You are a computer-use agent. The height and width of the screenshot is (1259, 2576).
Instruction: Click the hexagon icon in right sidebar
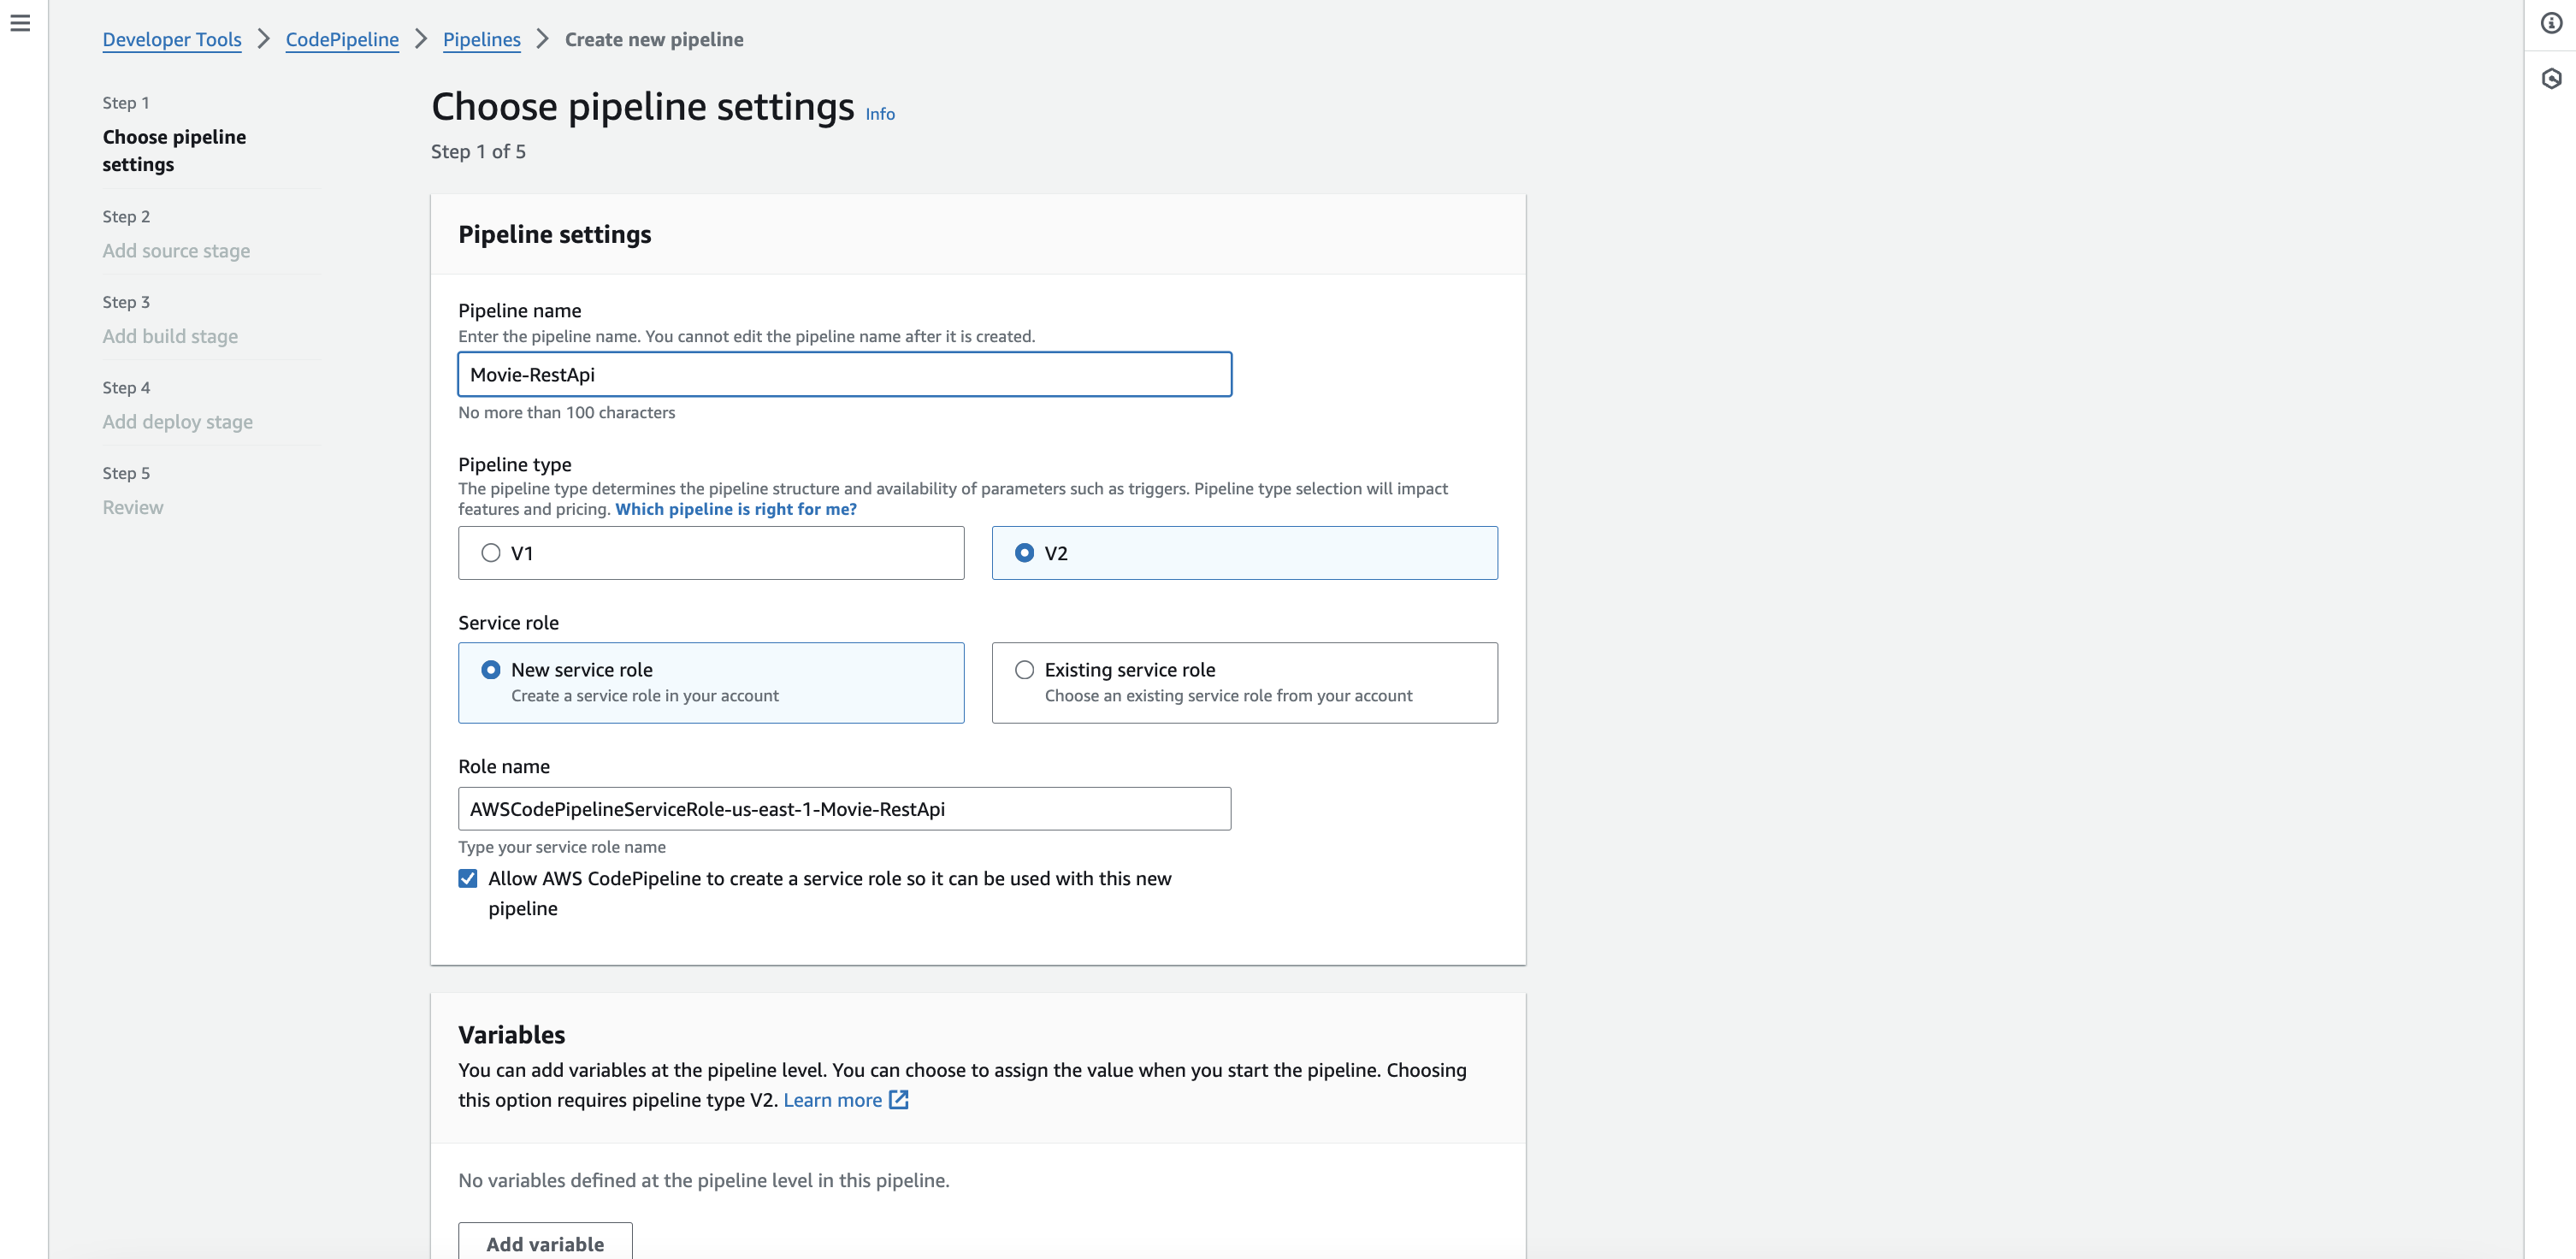(x=2551, y=79)
